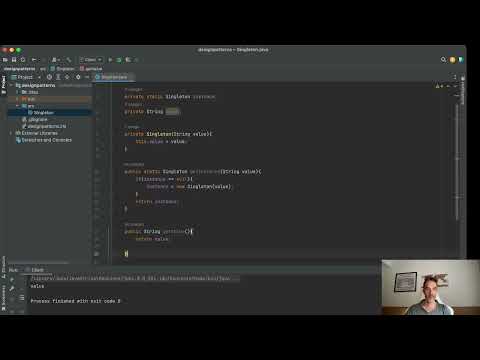The height and width of the screenshot is (360, 480).
Task: Click designpatterns breadcrumb
Action: pos(19,69)
